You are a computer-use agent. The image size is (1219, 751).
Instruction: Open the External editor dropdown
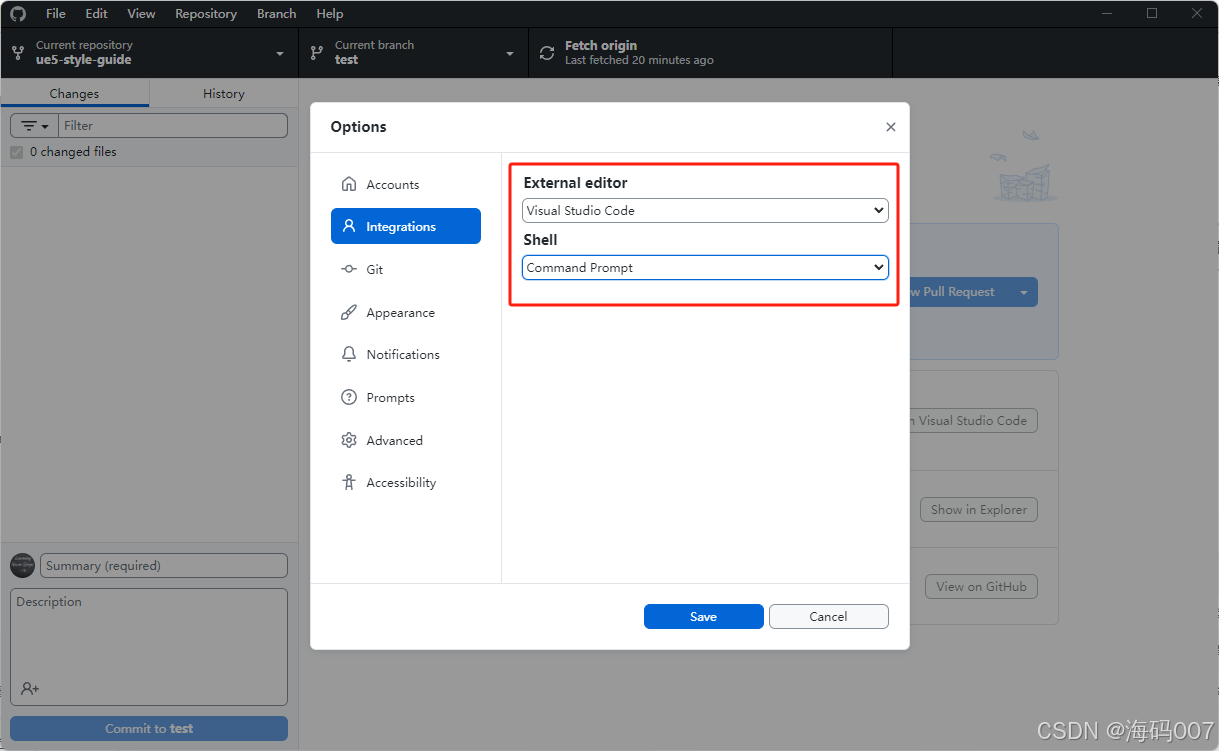(705, 210)
